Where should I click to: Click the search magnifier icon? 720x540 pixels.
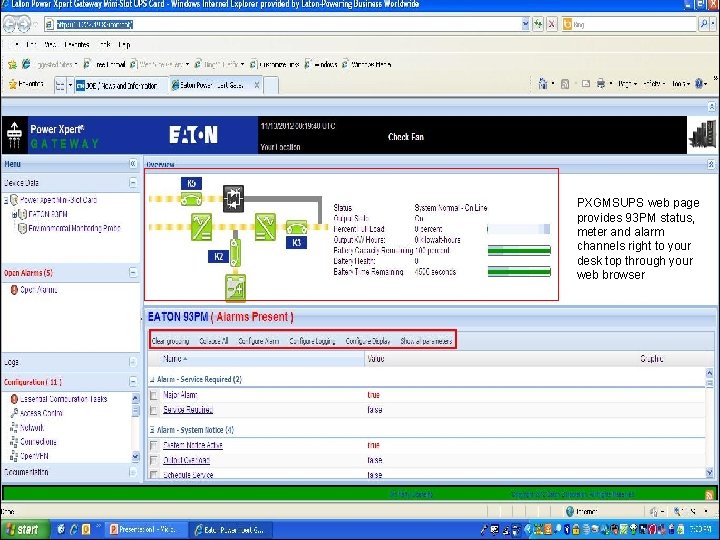(703, 24)
